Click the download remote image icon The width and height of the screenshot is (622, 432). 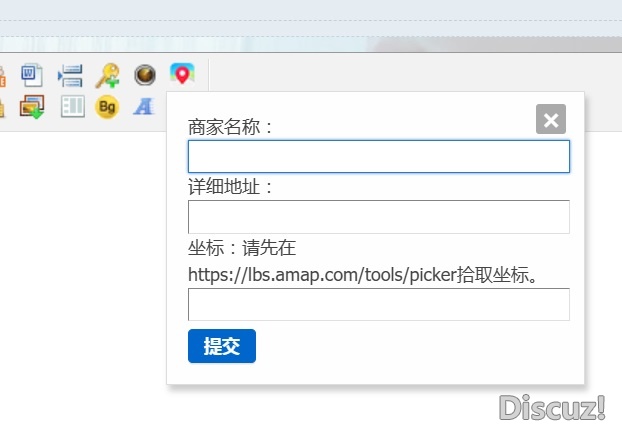coord(32,106)
